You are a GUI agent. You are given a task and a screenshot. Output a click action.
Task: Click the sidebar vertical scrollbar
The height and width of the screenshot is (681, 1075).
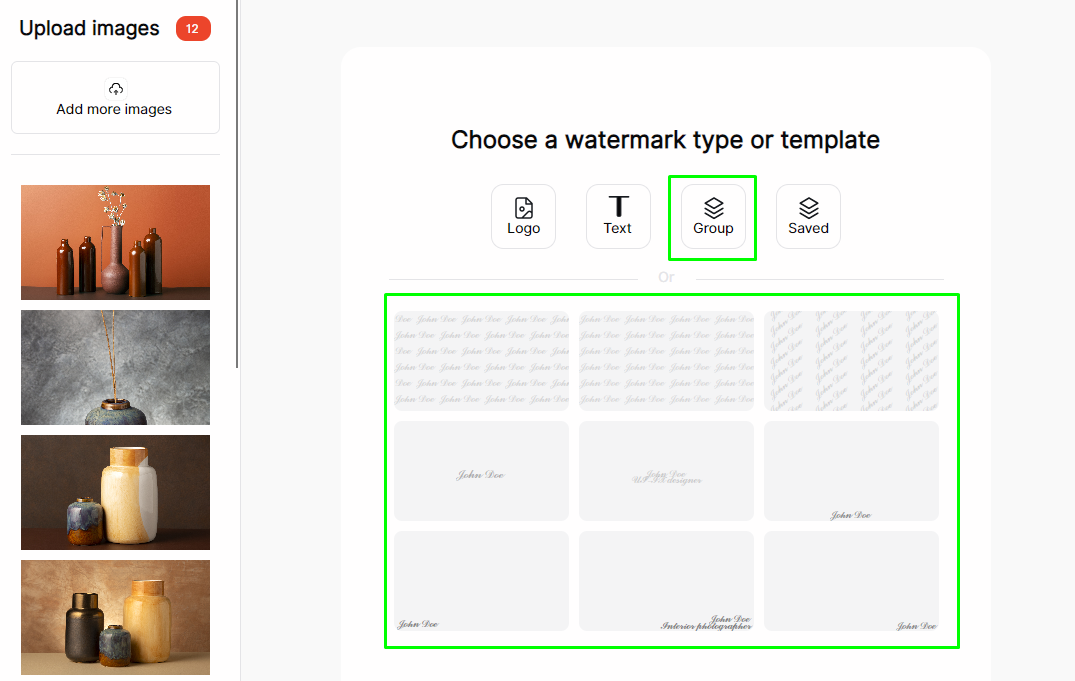(237, 184)
